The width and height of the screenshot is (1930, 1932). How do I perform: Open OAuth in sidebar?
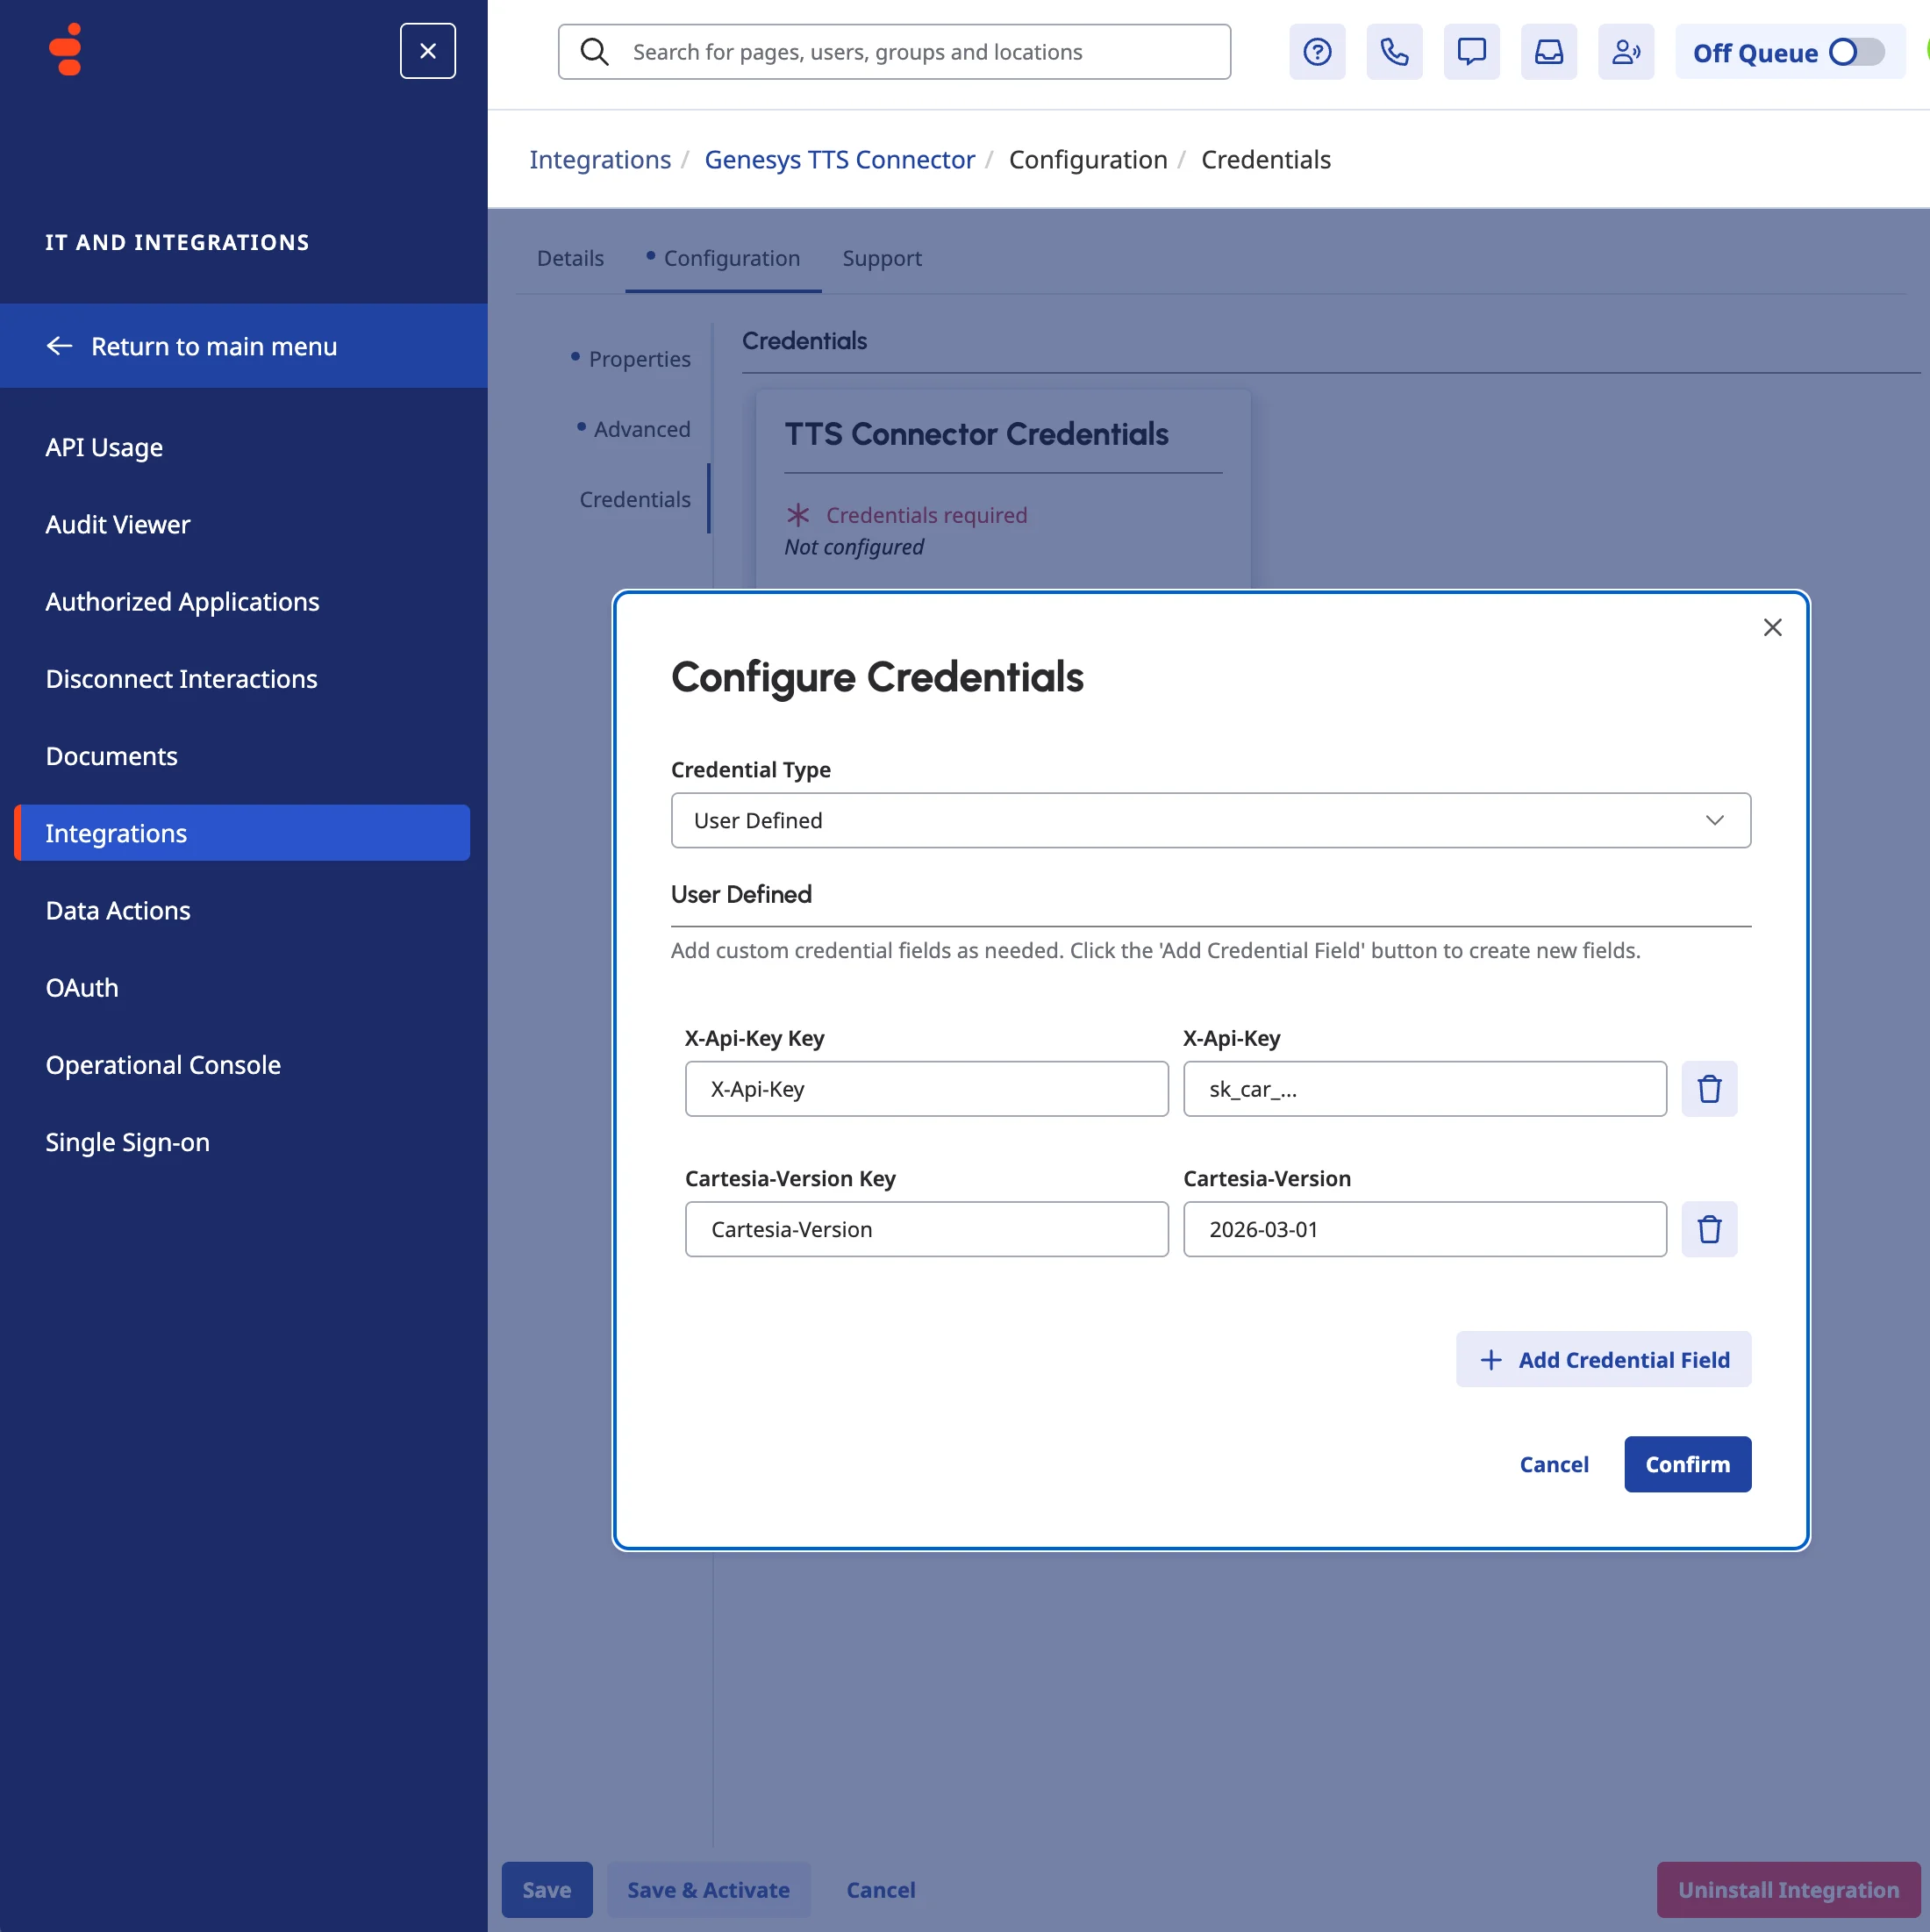[82, 987]
